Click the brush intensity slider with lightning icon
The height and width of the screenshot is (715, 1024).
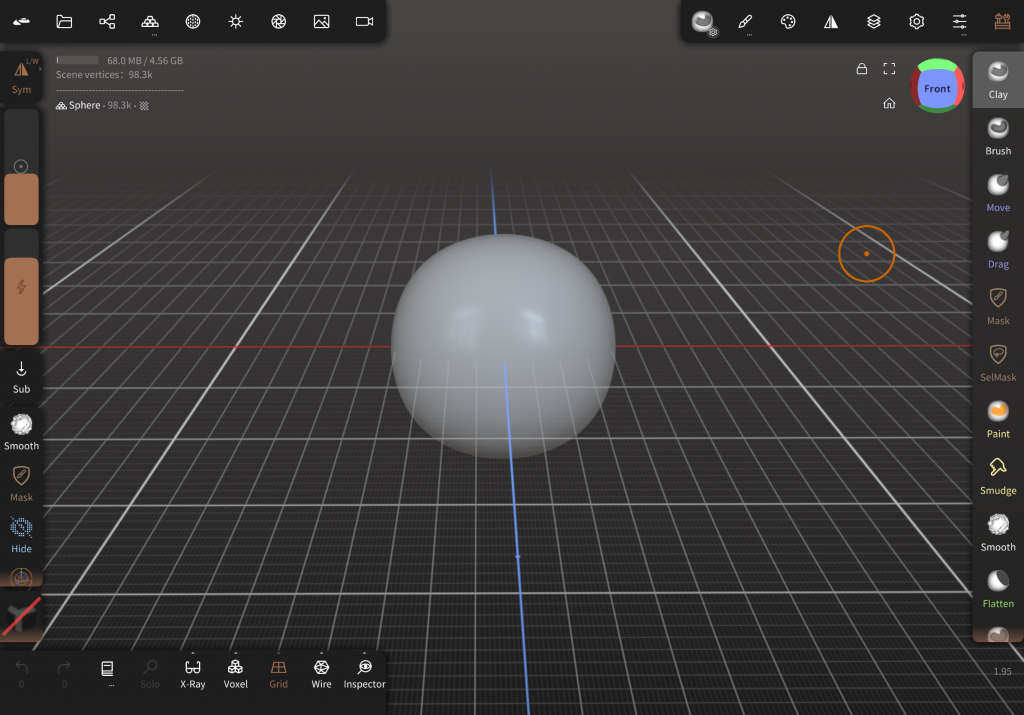[x=22, y=287]
